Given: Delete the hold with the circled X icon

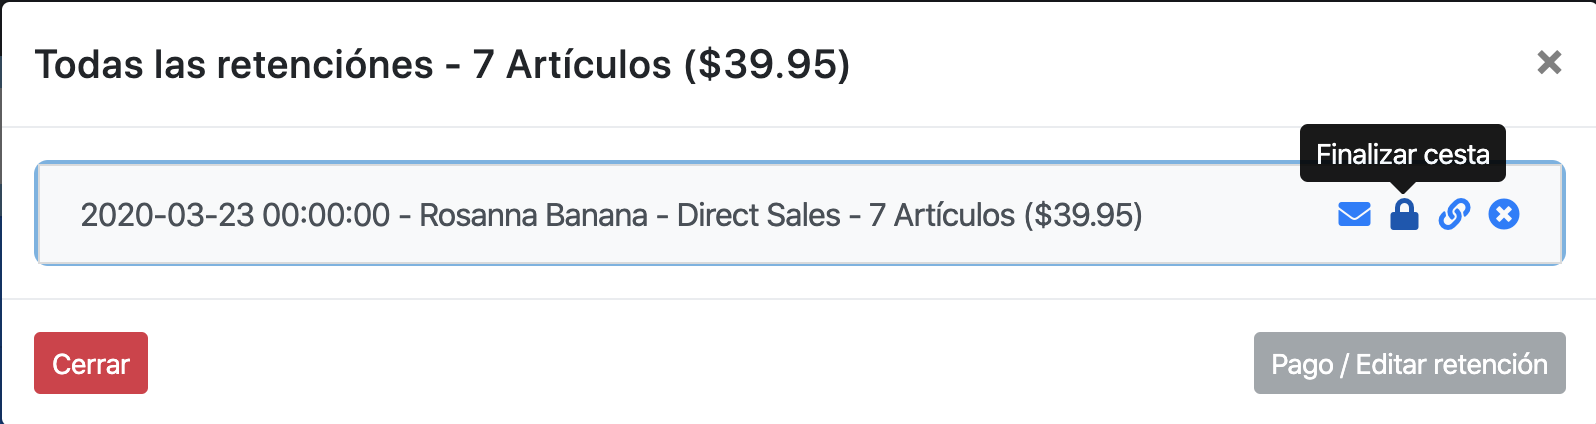Looking at the screenshot, I should point(1504,214).
